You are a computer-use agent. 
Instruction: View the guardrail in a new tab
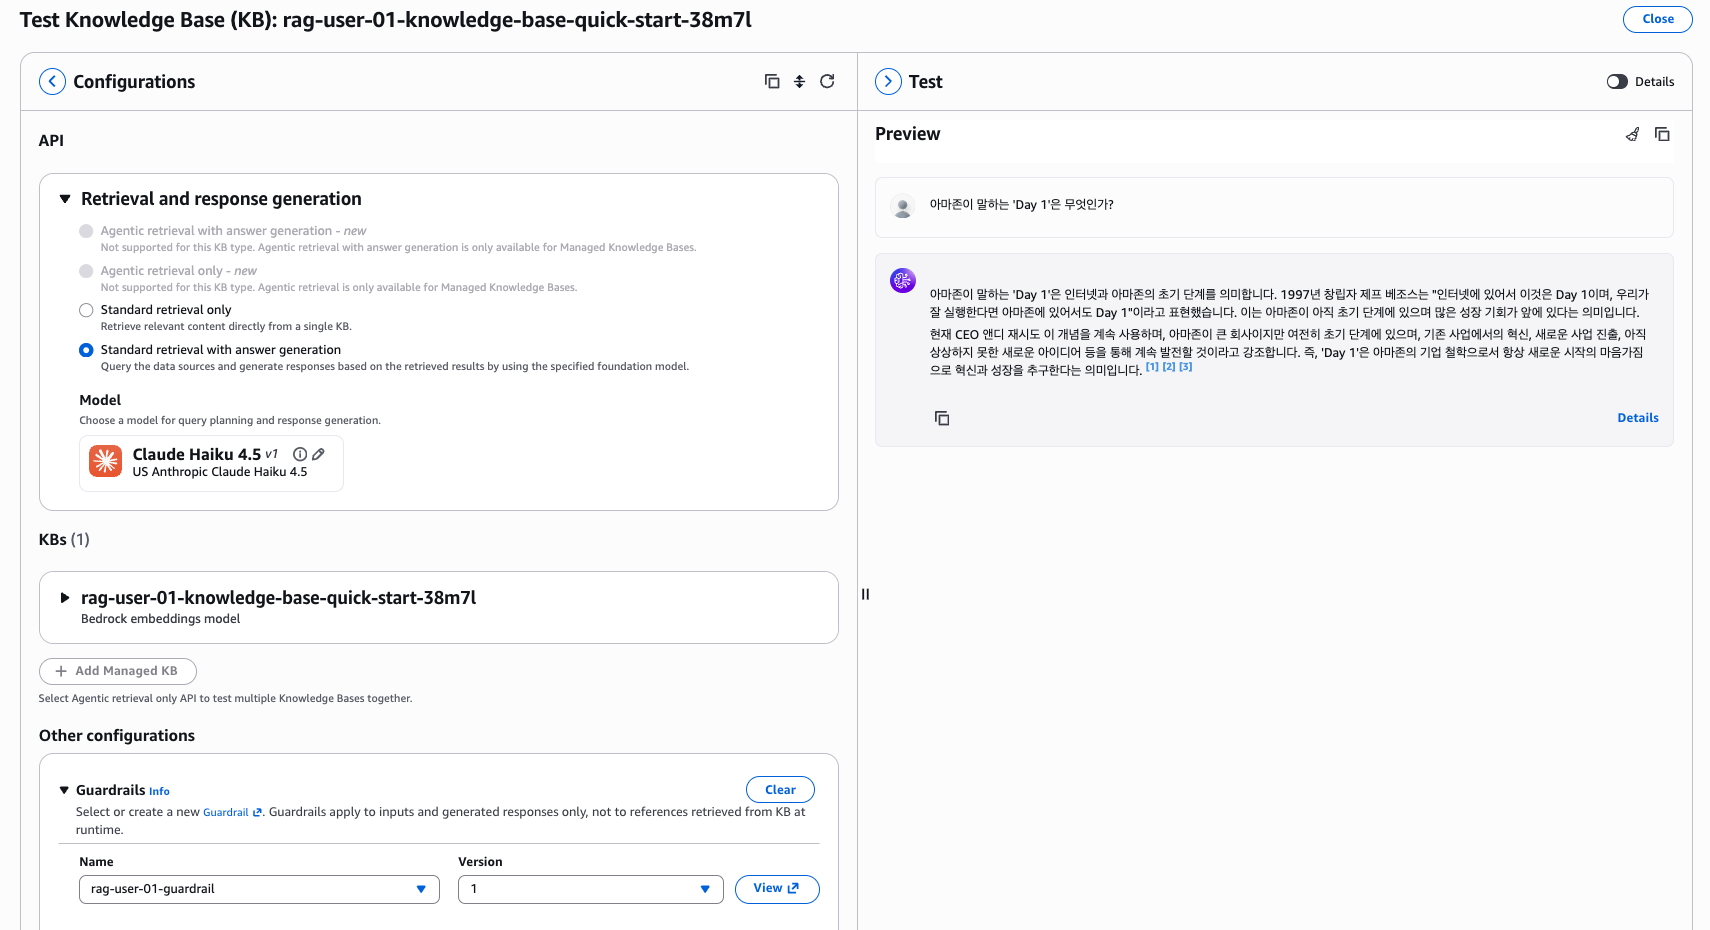[x=777, y=889]
